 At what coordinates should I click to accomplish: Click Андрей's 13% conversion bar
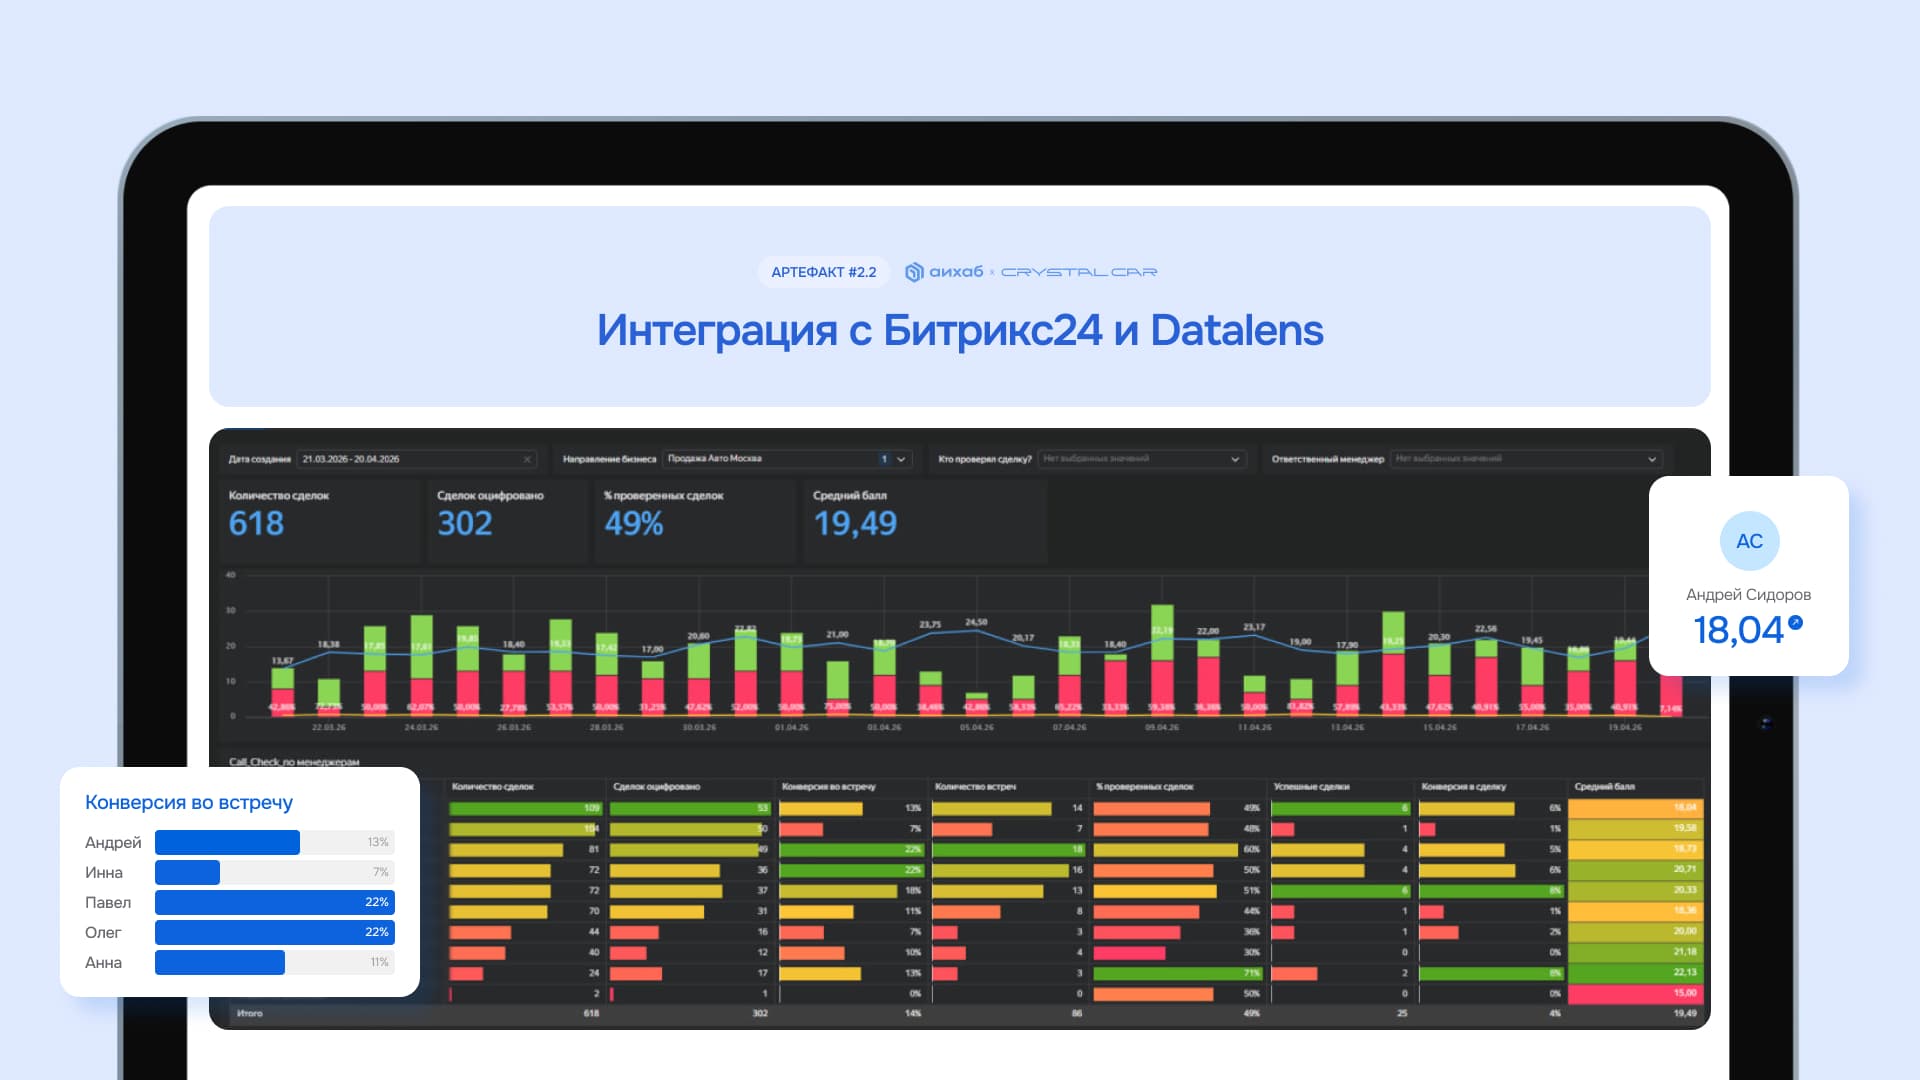pos(227,842)
